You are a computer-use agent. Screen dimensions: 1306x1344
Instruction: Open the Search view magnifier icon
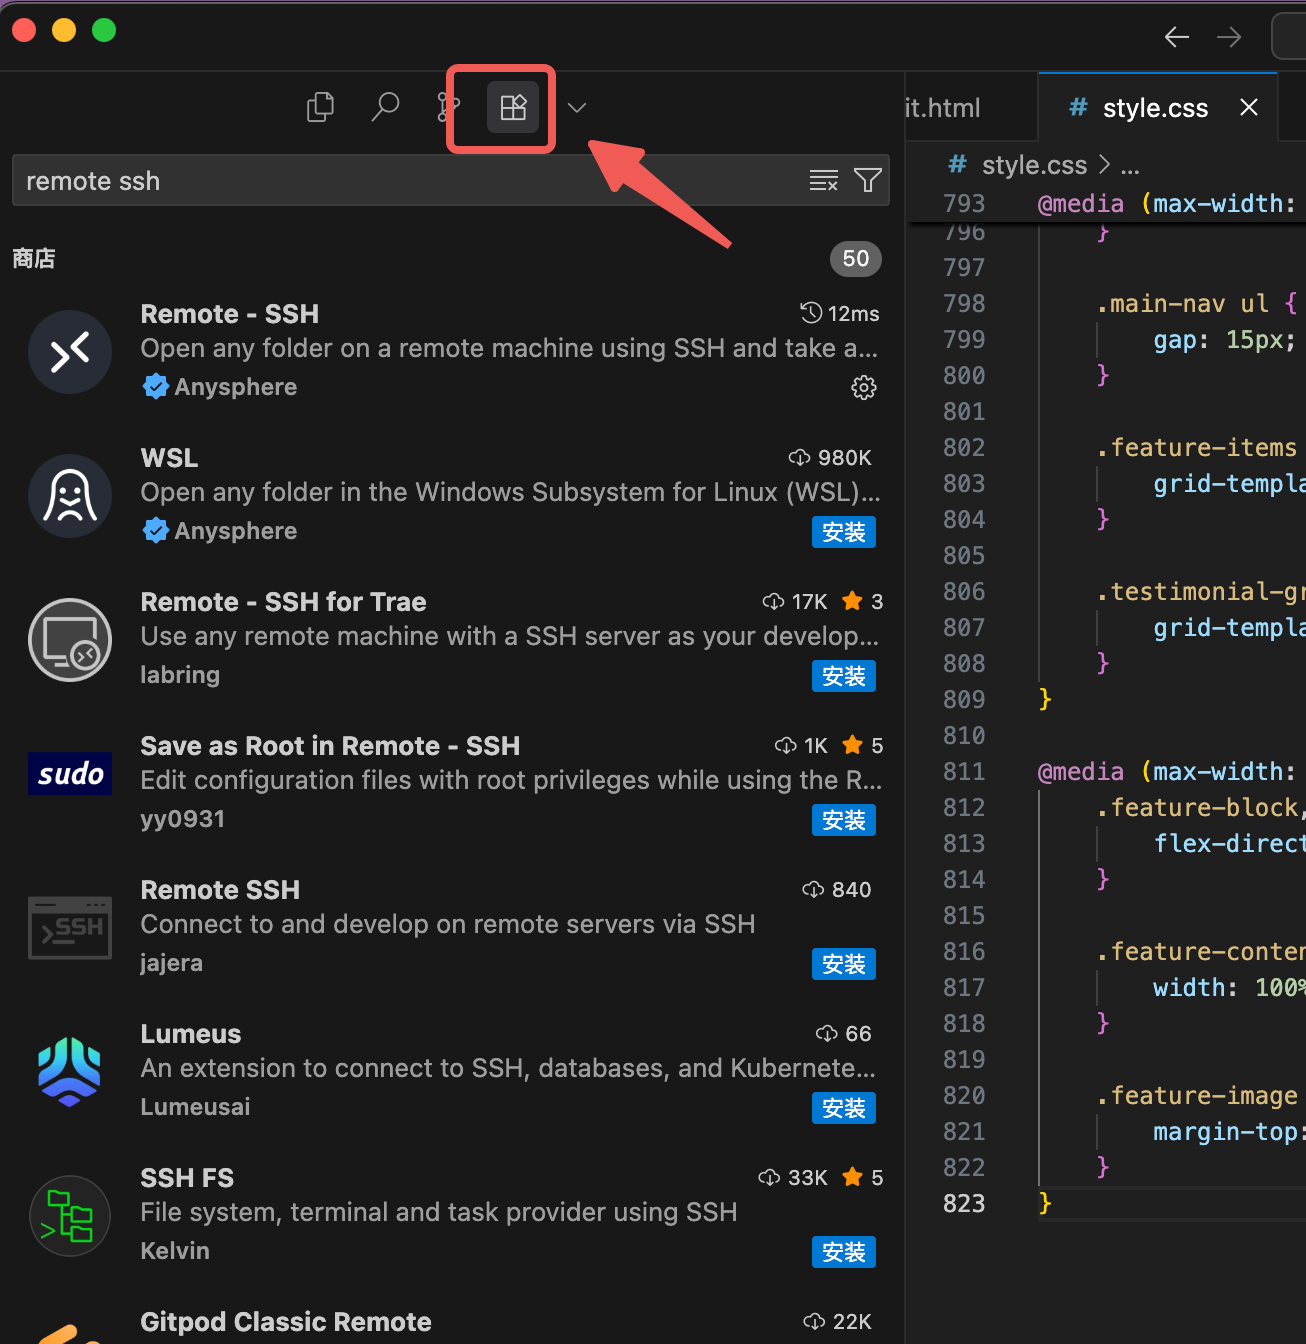tap(385, 107)
